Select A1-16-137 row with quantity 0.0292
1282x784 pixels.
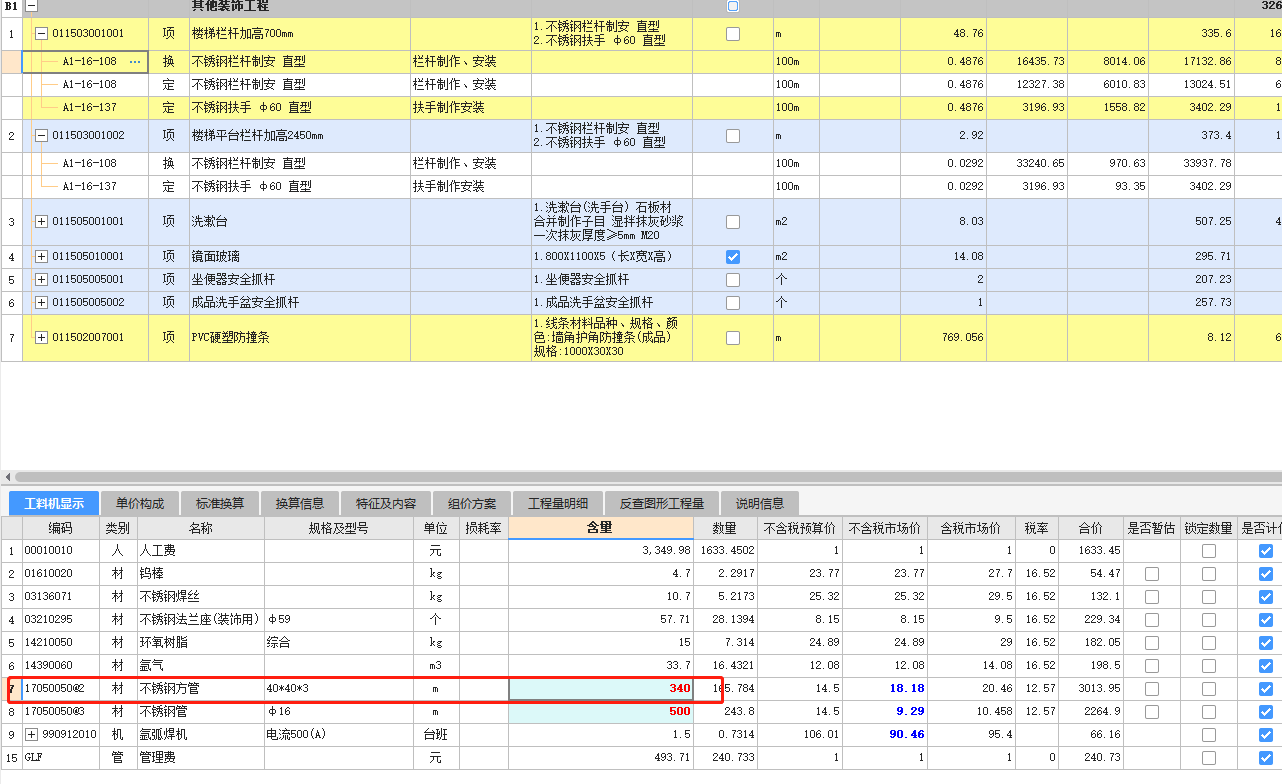pyautogui.click(x=640, y=186)
